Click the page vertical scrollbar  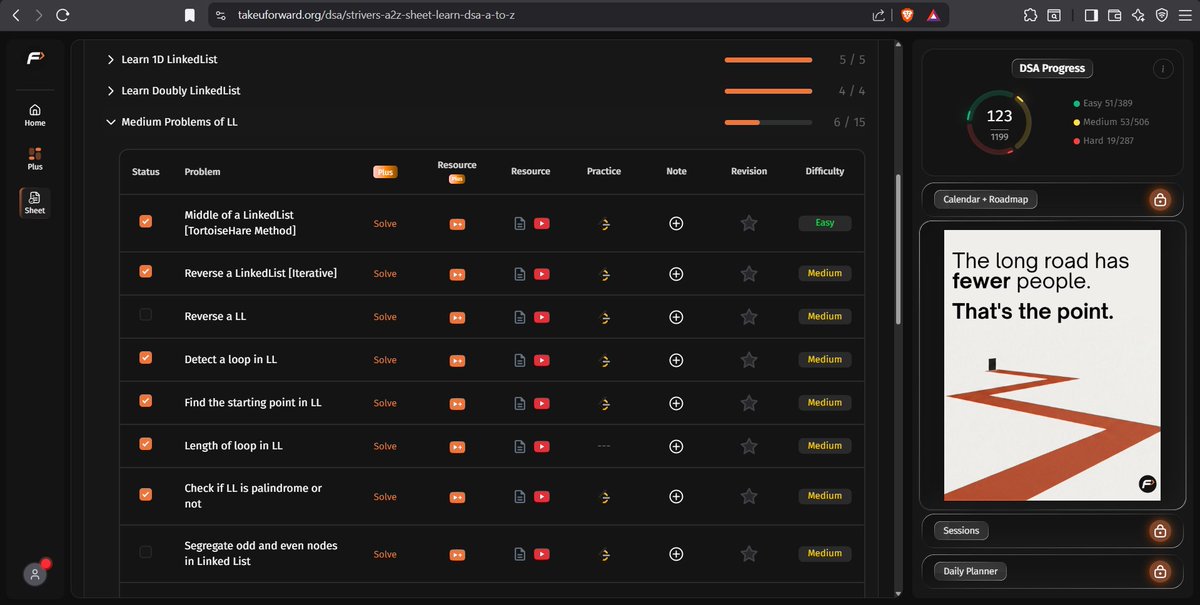898,250
